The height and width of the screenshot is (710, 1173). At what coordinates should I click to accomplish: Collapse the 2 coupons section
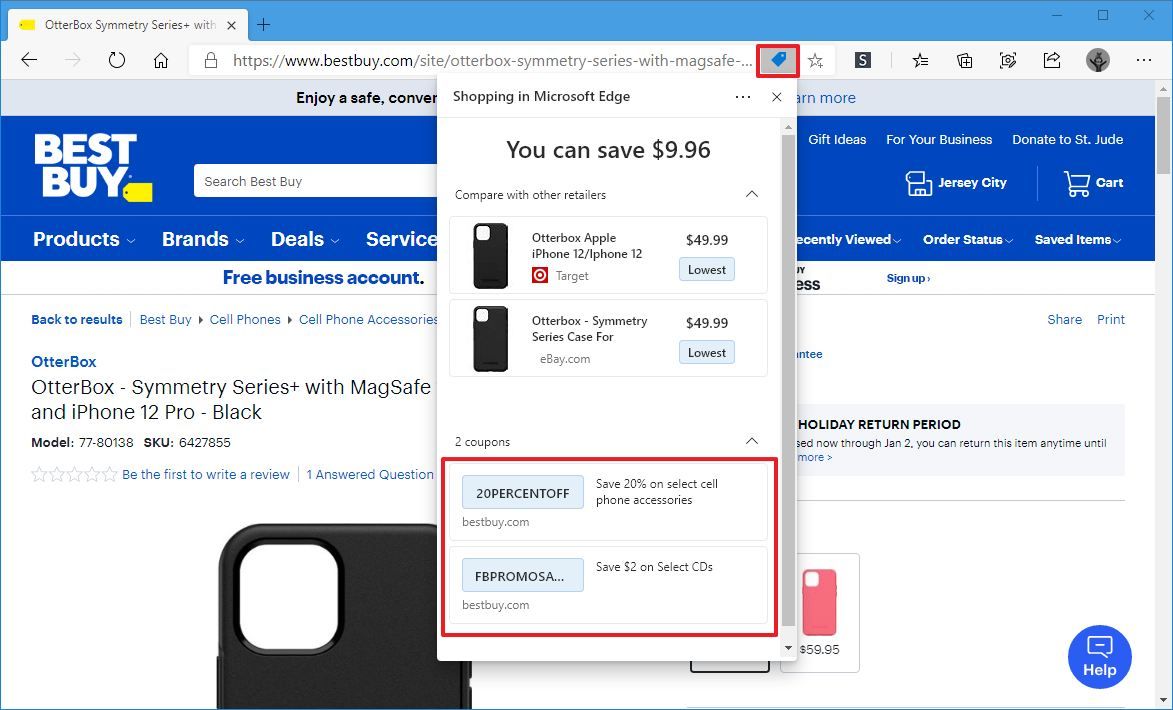click(752, 441)
